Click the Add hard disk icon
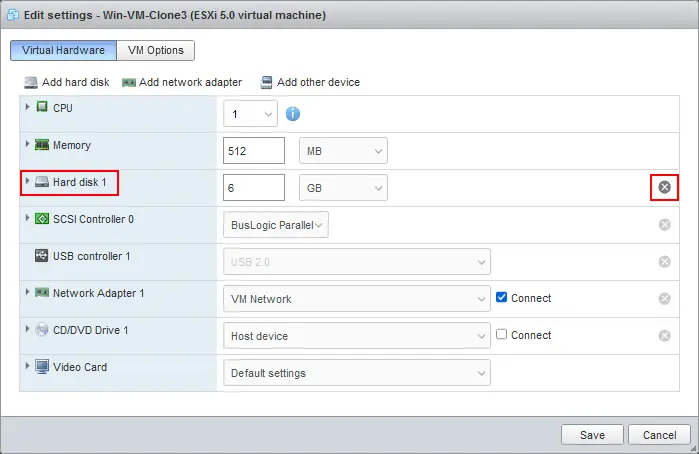 31,83
